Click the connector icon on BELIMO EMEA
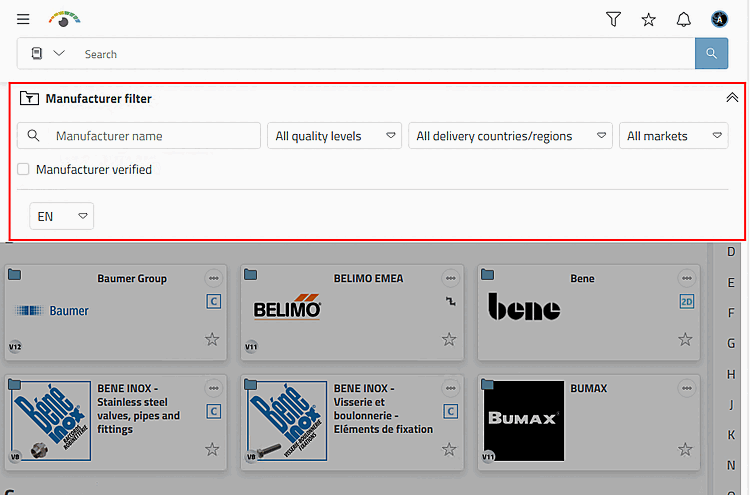This screenshot has height=495, width=750. (x=451, y=301)
